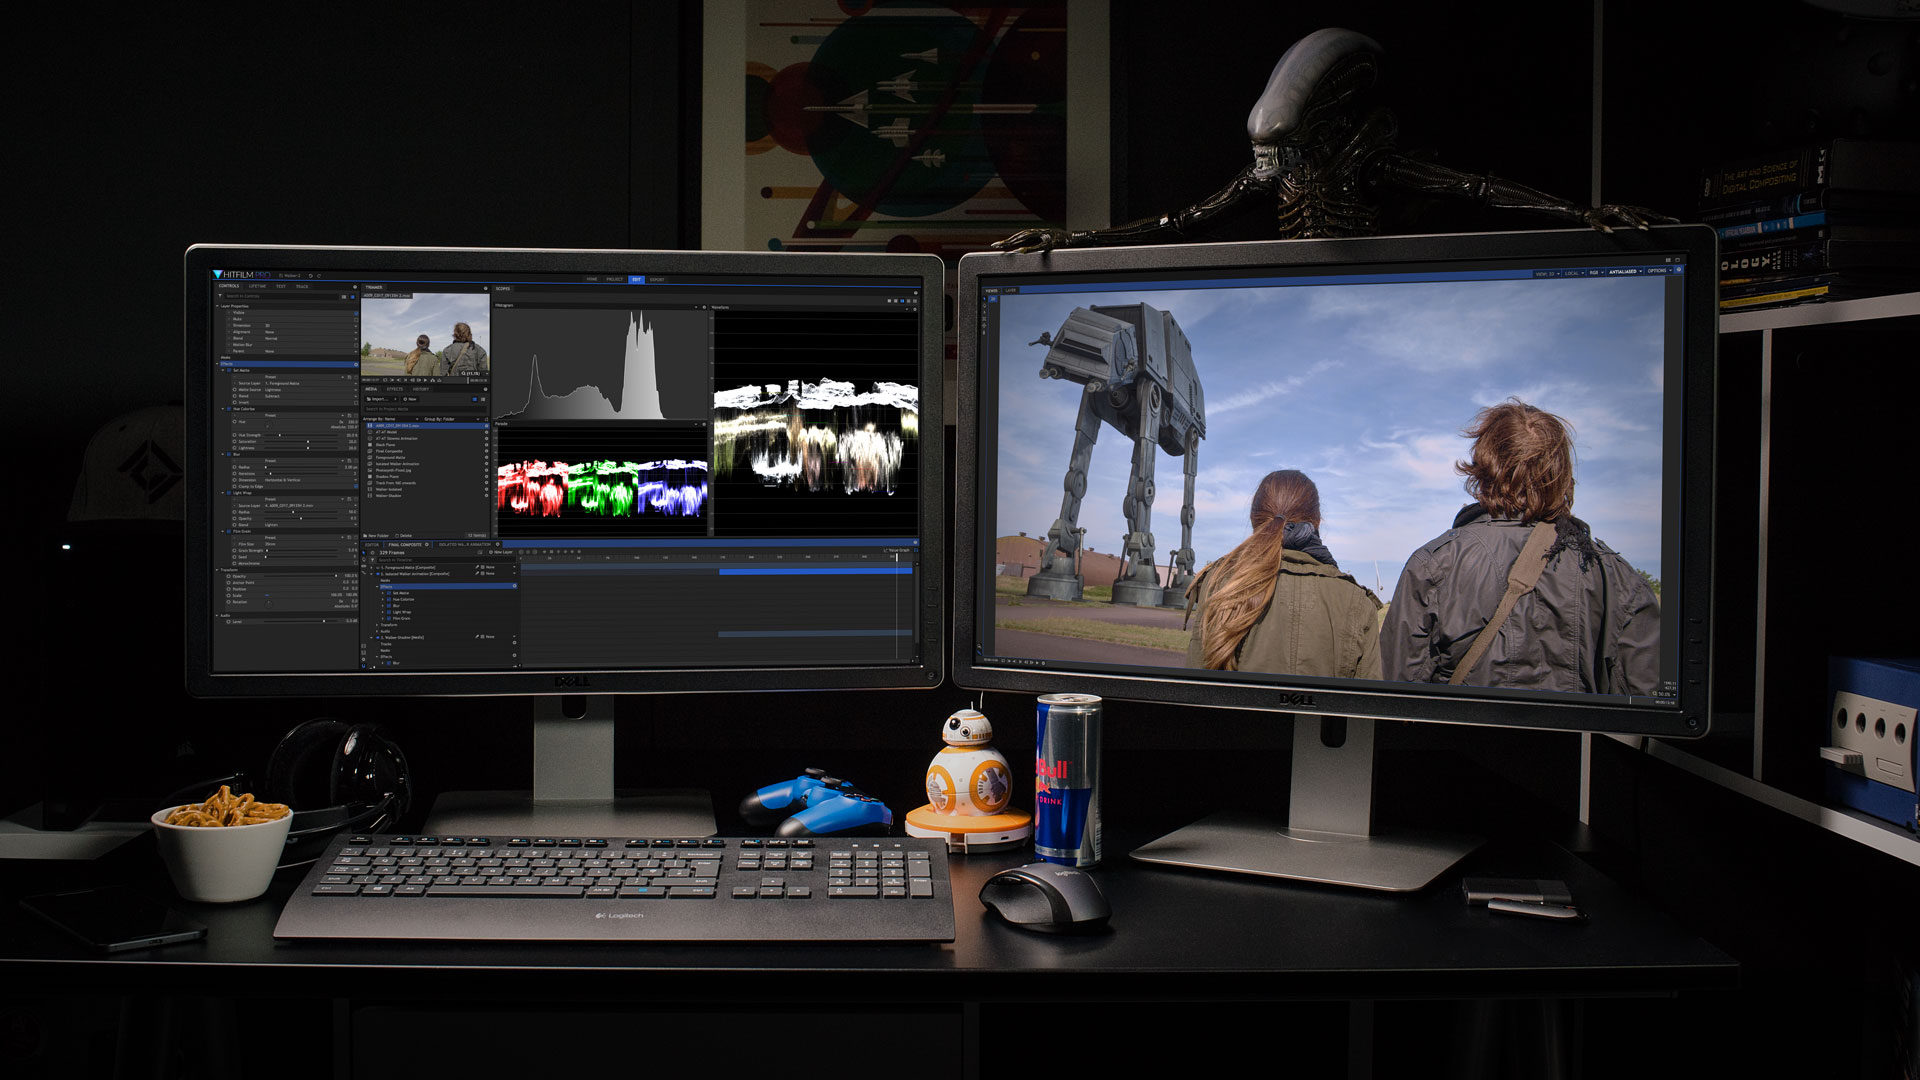The image size is (1920, 1080).
Task: Click New Folder in Media panel
Action: (376, 535)
